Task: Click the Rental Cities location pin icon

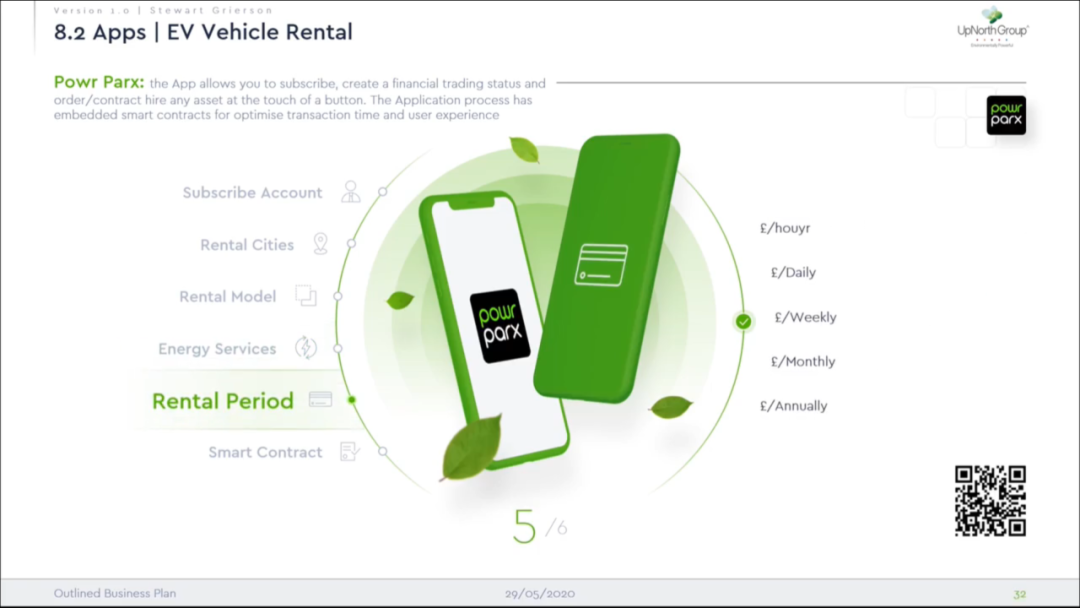Action: [320, 244]
